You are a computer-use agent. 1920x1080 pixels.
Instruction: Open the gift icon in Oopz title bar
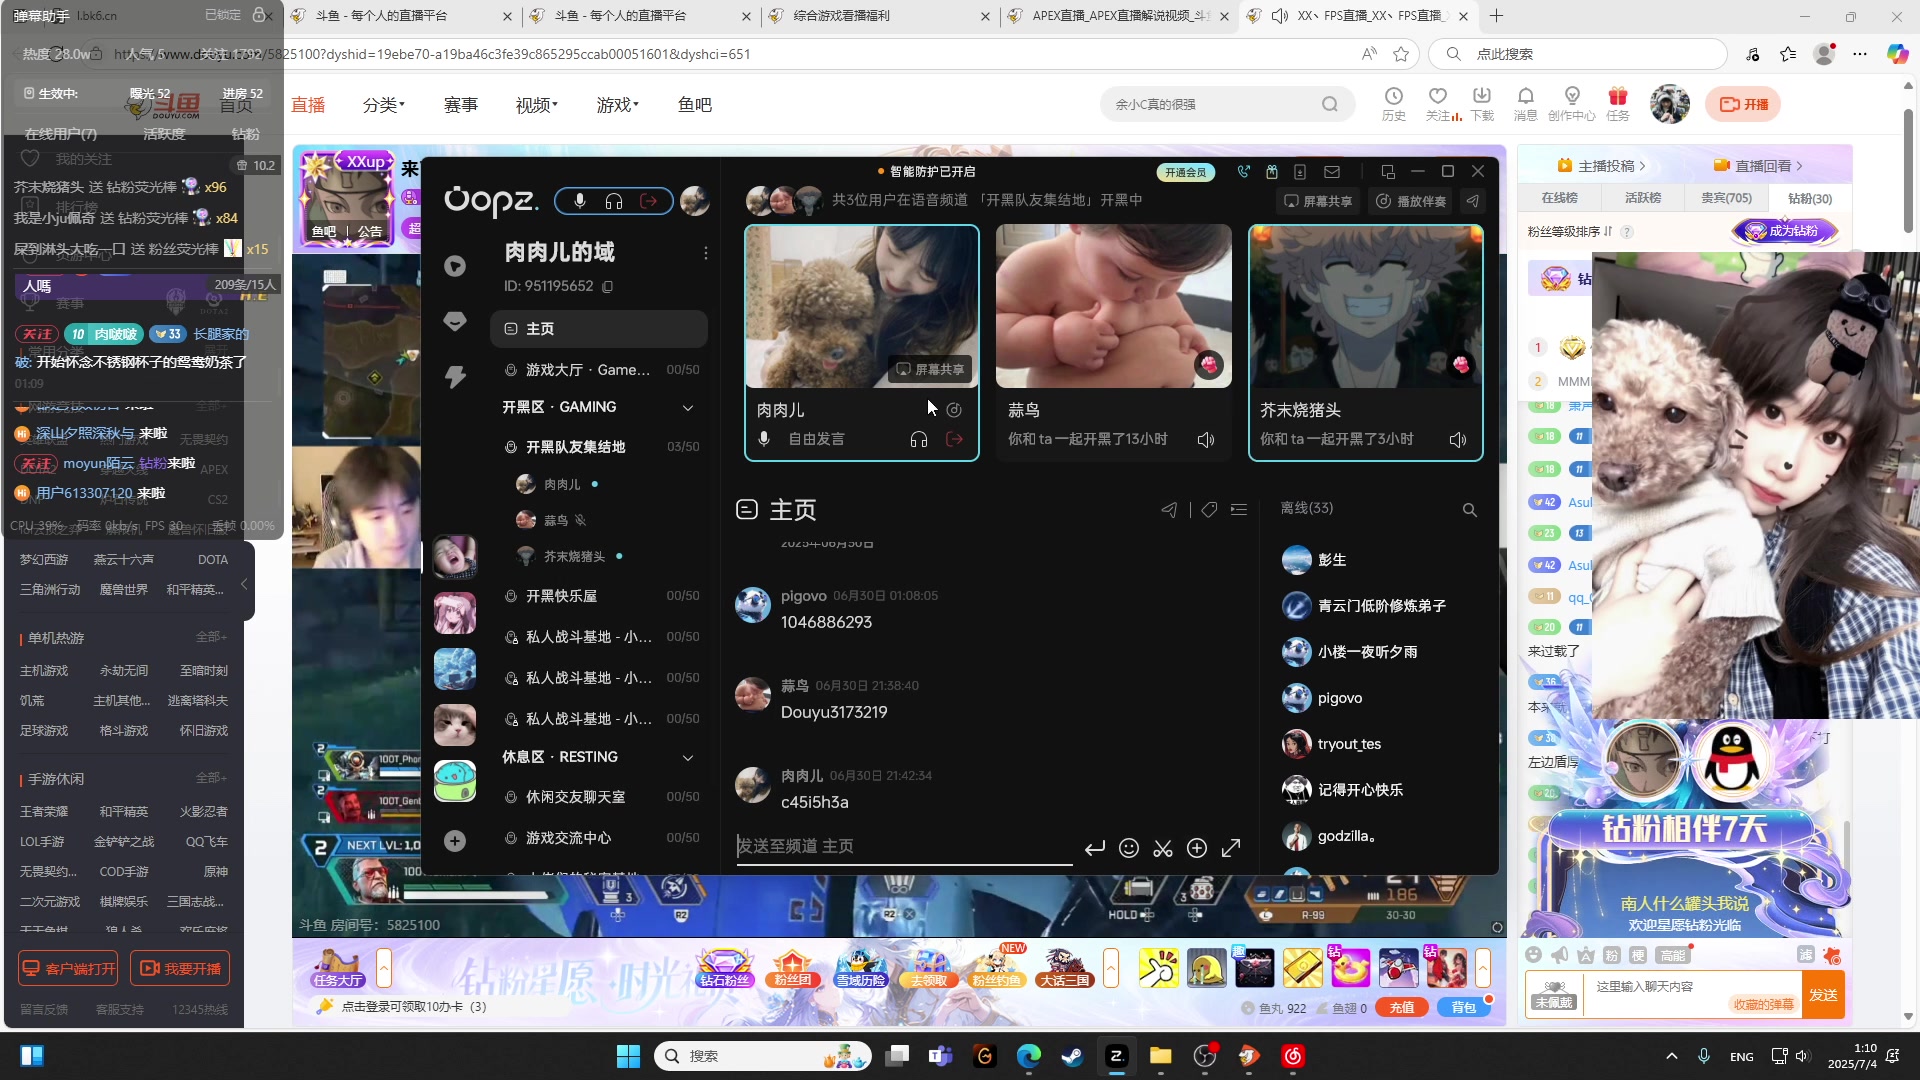pos(1272,172)
